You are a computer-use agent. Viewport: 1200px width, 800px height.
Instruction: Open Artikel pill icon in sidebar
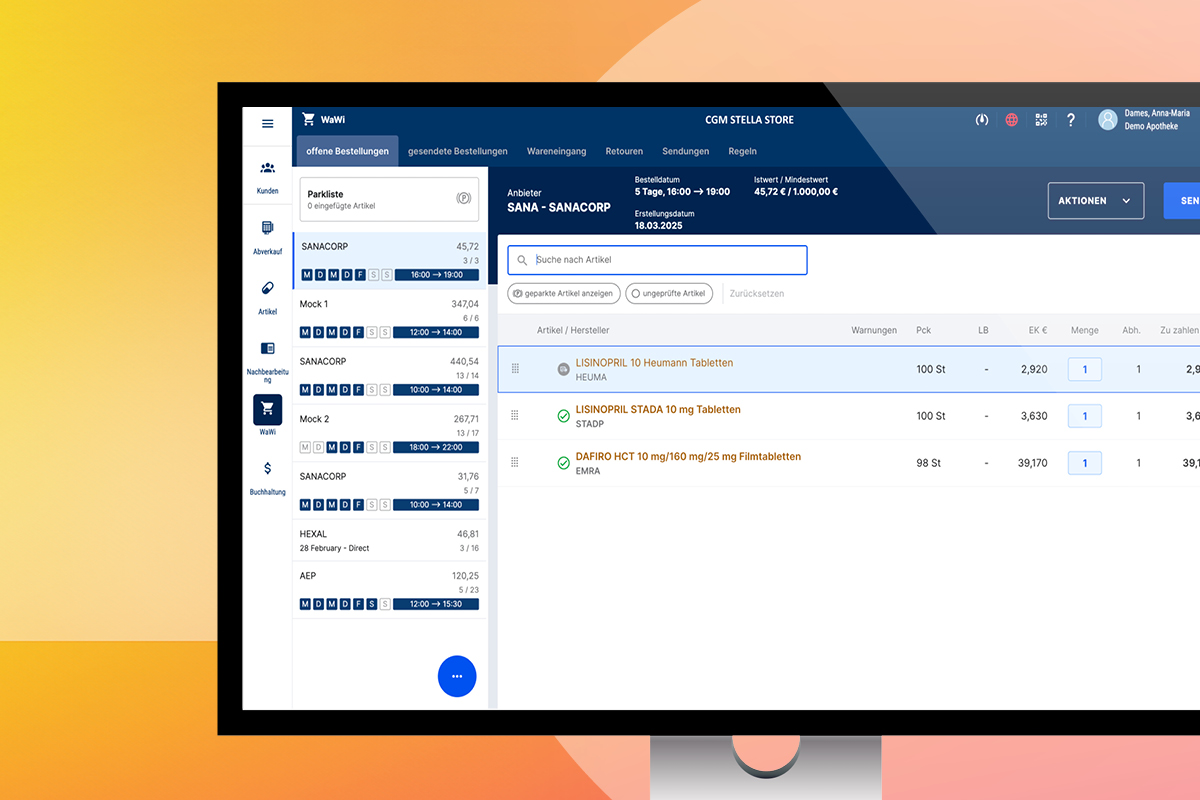click(267, 288)
